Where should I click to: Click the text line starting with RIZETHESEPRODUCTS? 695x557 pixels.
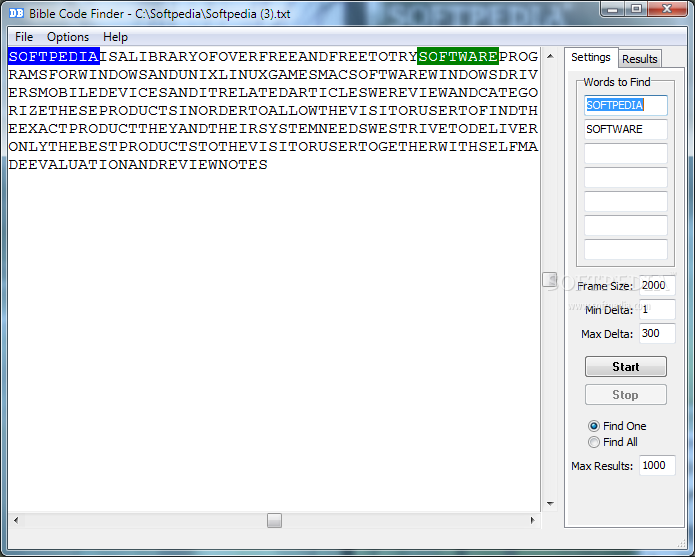pos(273,110)
